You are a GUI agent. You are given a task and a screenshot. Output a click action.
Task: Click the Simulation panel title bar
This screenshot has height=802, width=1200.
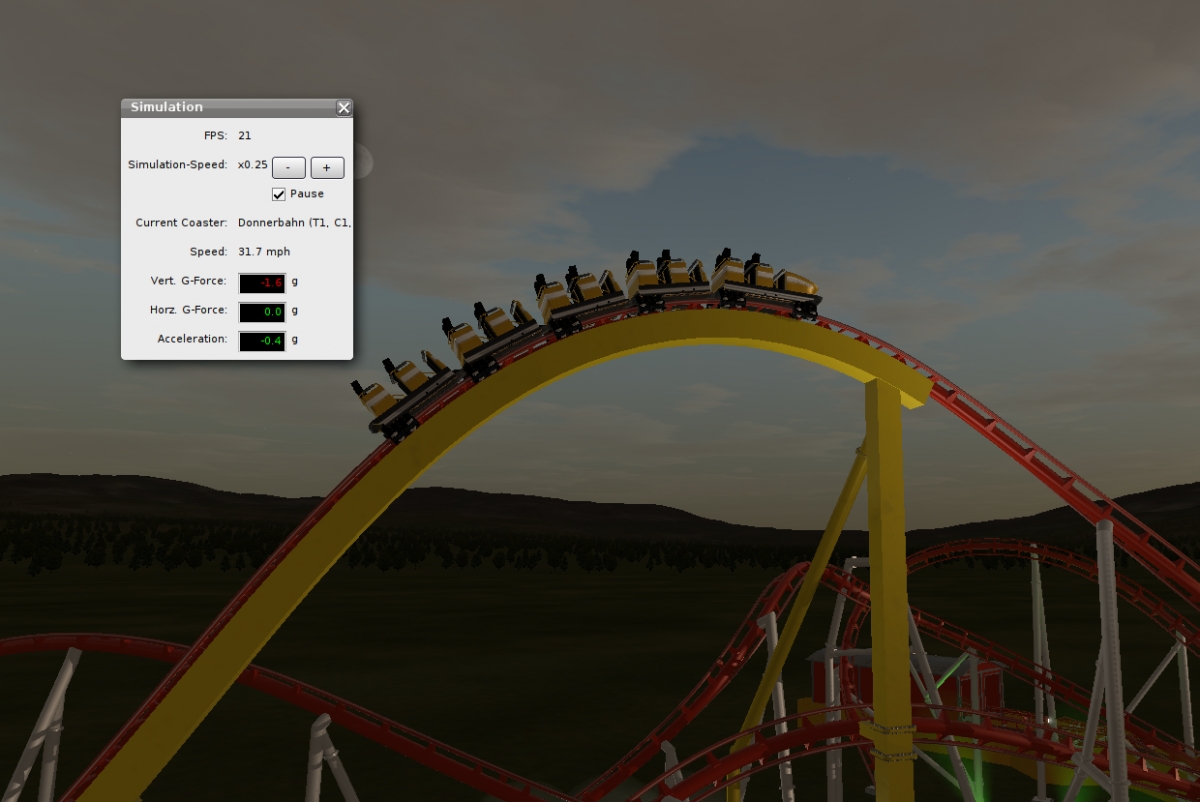click(237, 108)
